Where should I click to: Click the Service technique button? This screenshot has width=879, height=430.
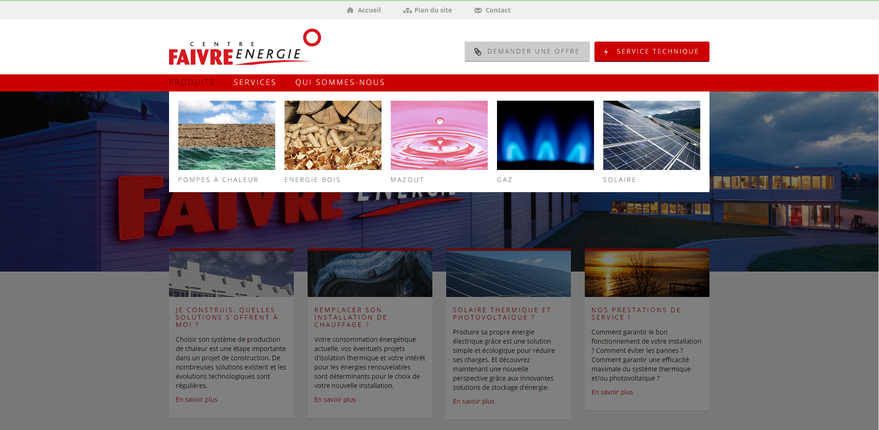651,52
